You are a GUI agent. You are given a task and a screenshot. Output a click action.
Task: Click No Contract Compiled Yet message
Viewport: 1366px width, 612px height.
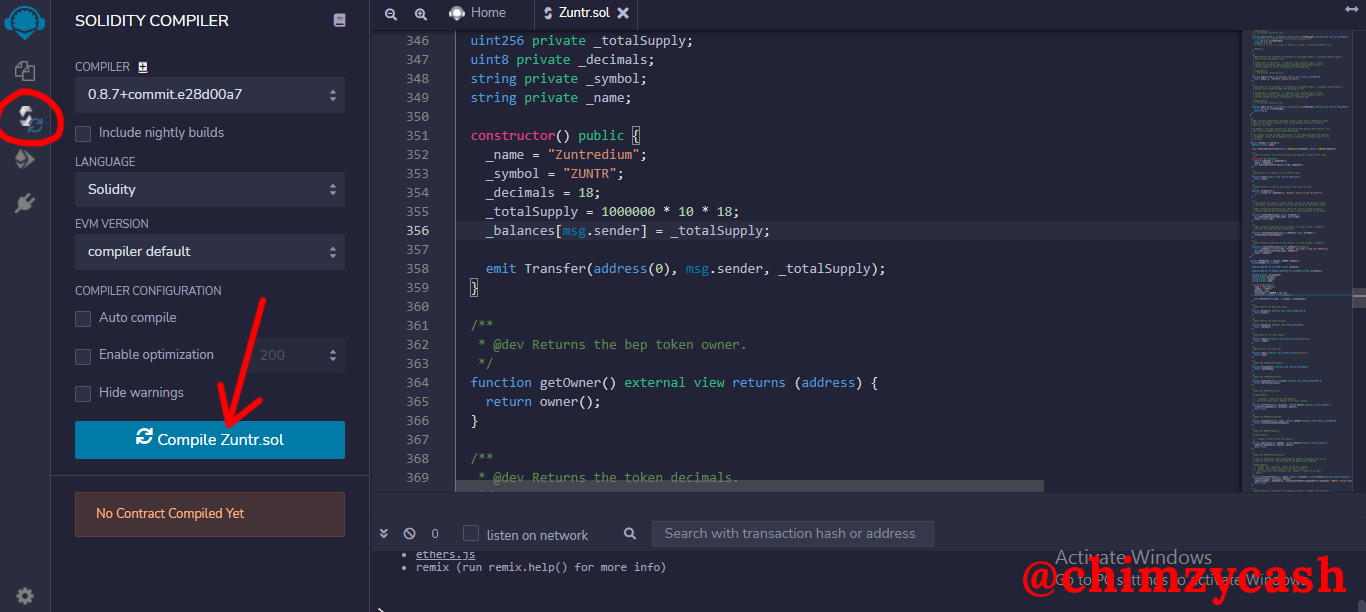(x=210, y=514)
